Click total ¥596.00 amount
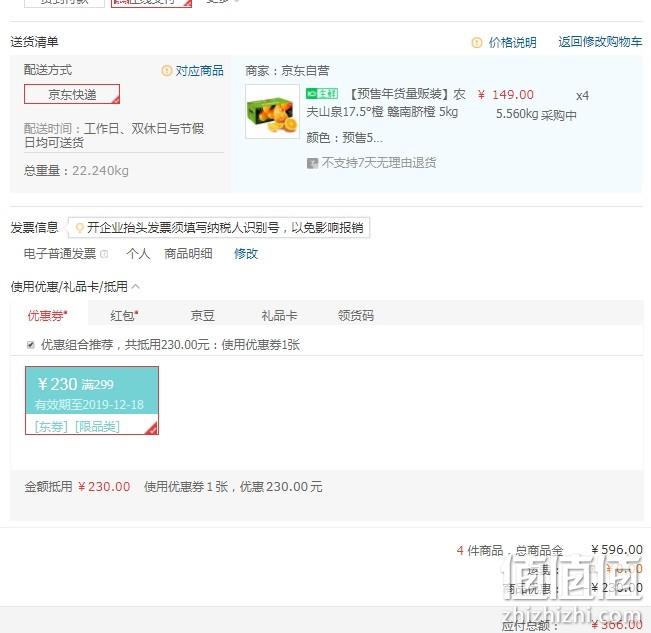 point(617,550)
